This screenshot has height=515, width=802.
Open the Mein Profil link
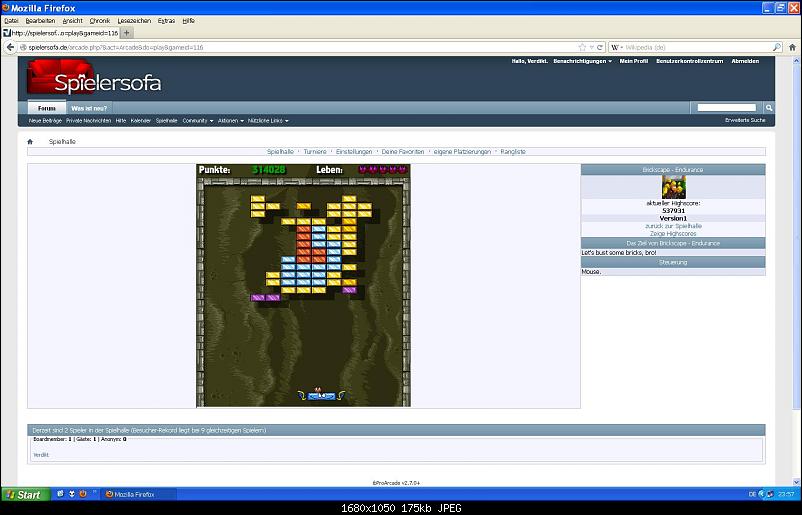tap(634, 61)
